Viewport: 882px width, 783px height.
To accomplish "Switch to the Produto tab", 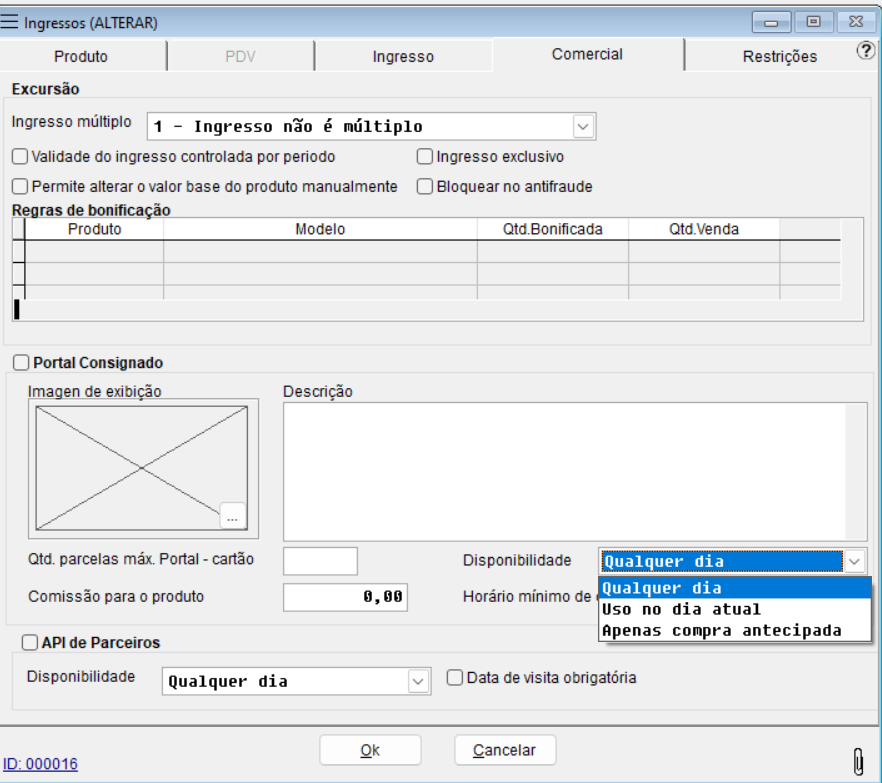I will pos(81,57).
